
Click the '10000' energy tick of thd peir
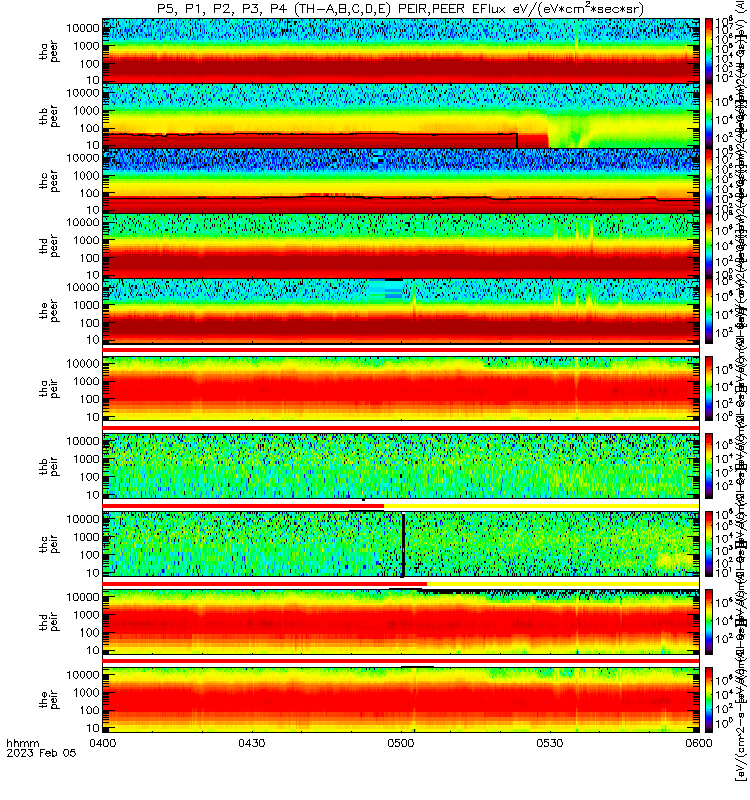click(x=83, y=597)
